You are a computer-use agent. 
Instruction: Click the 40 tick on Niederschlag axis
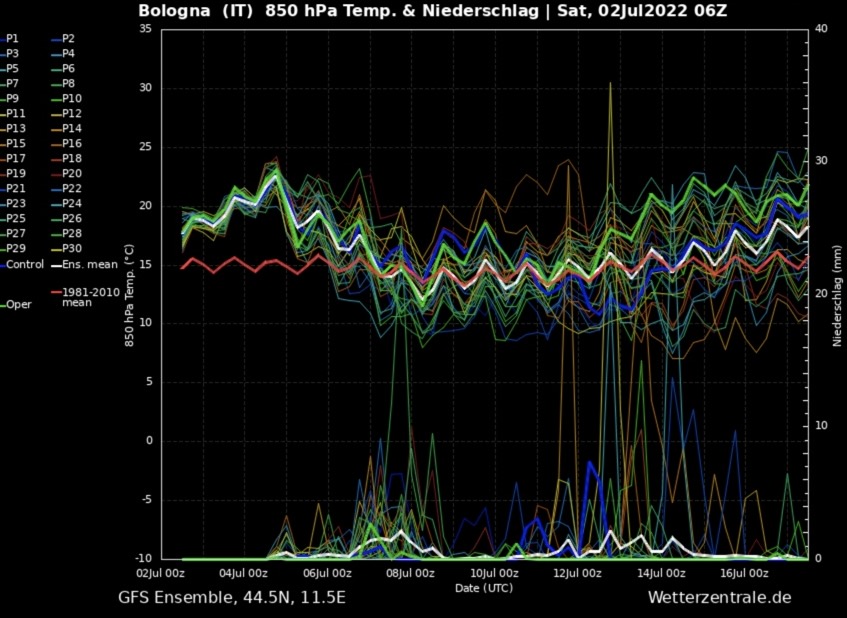point(822,29)
